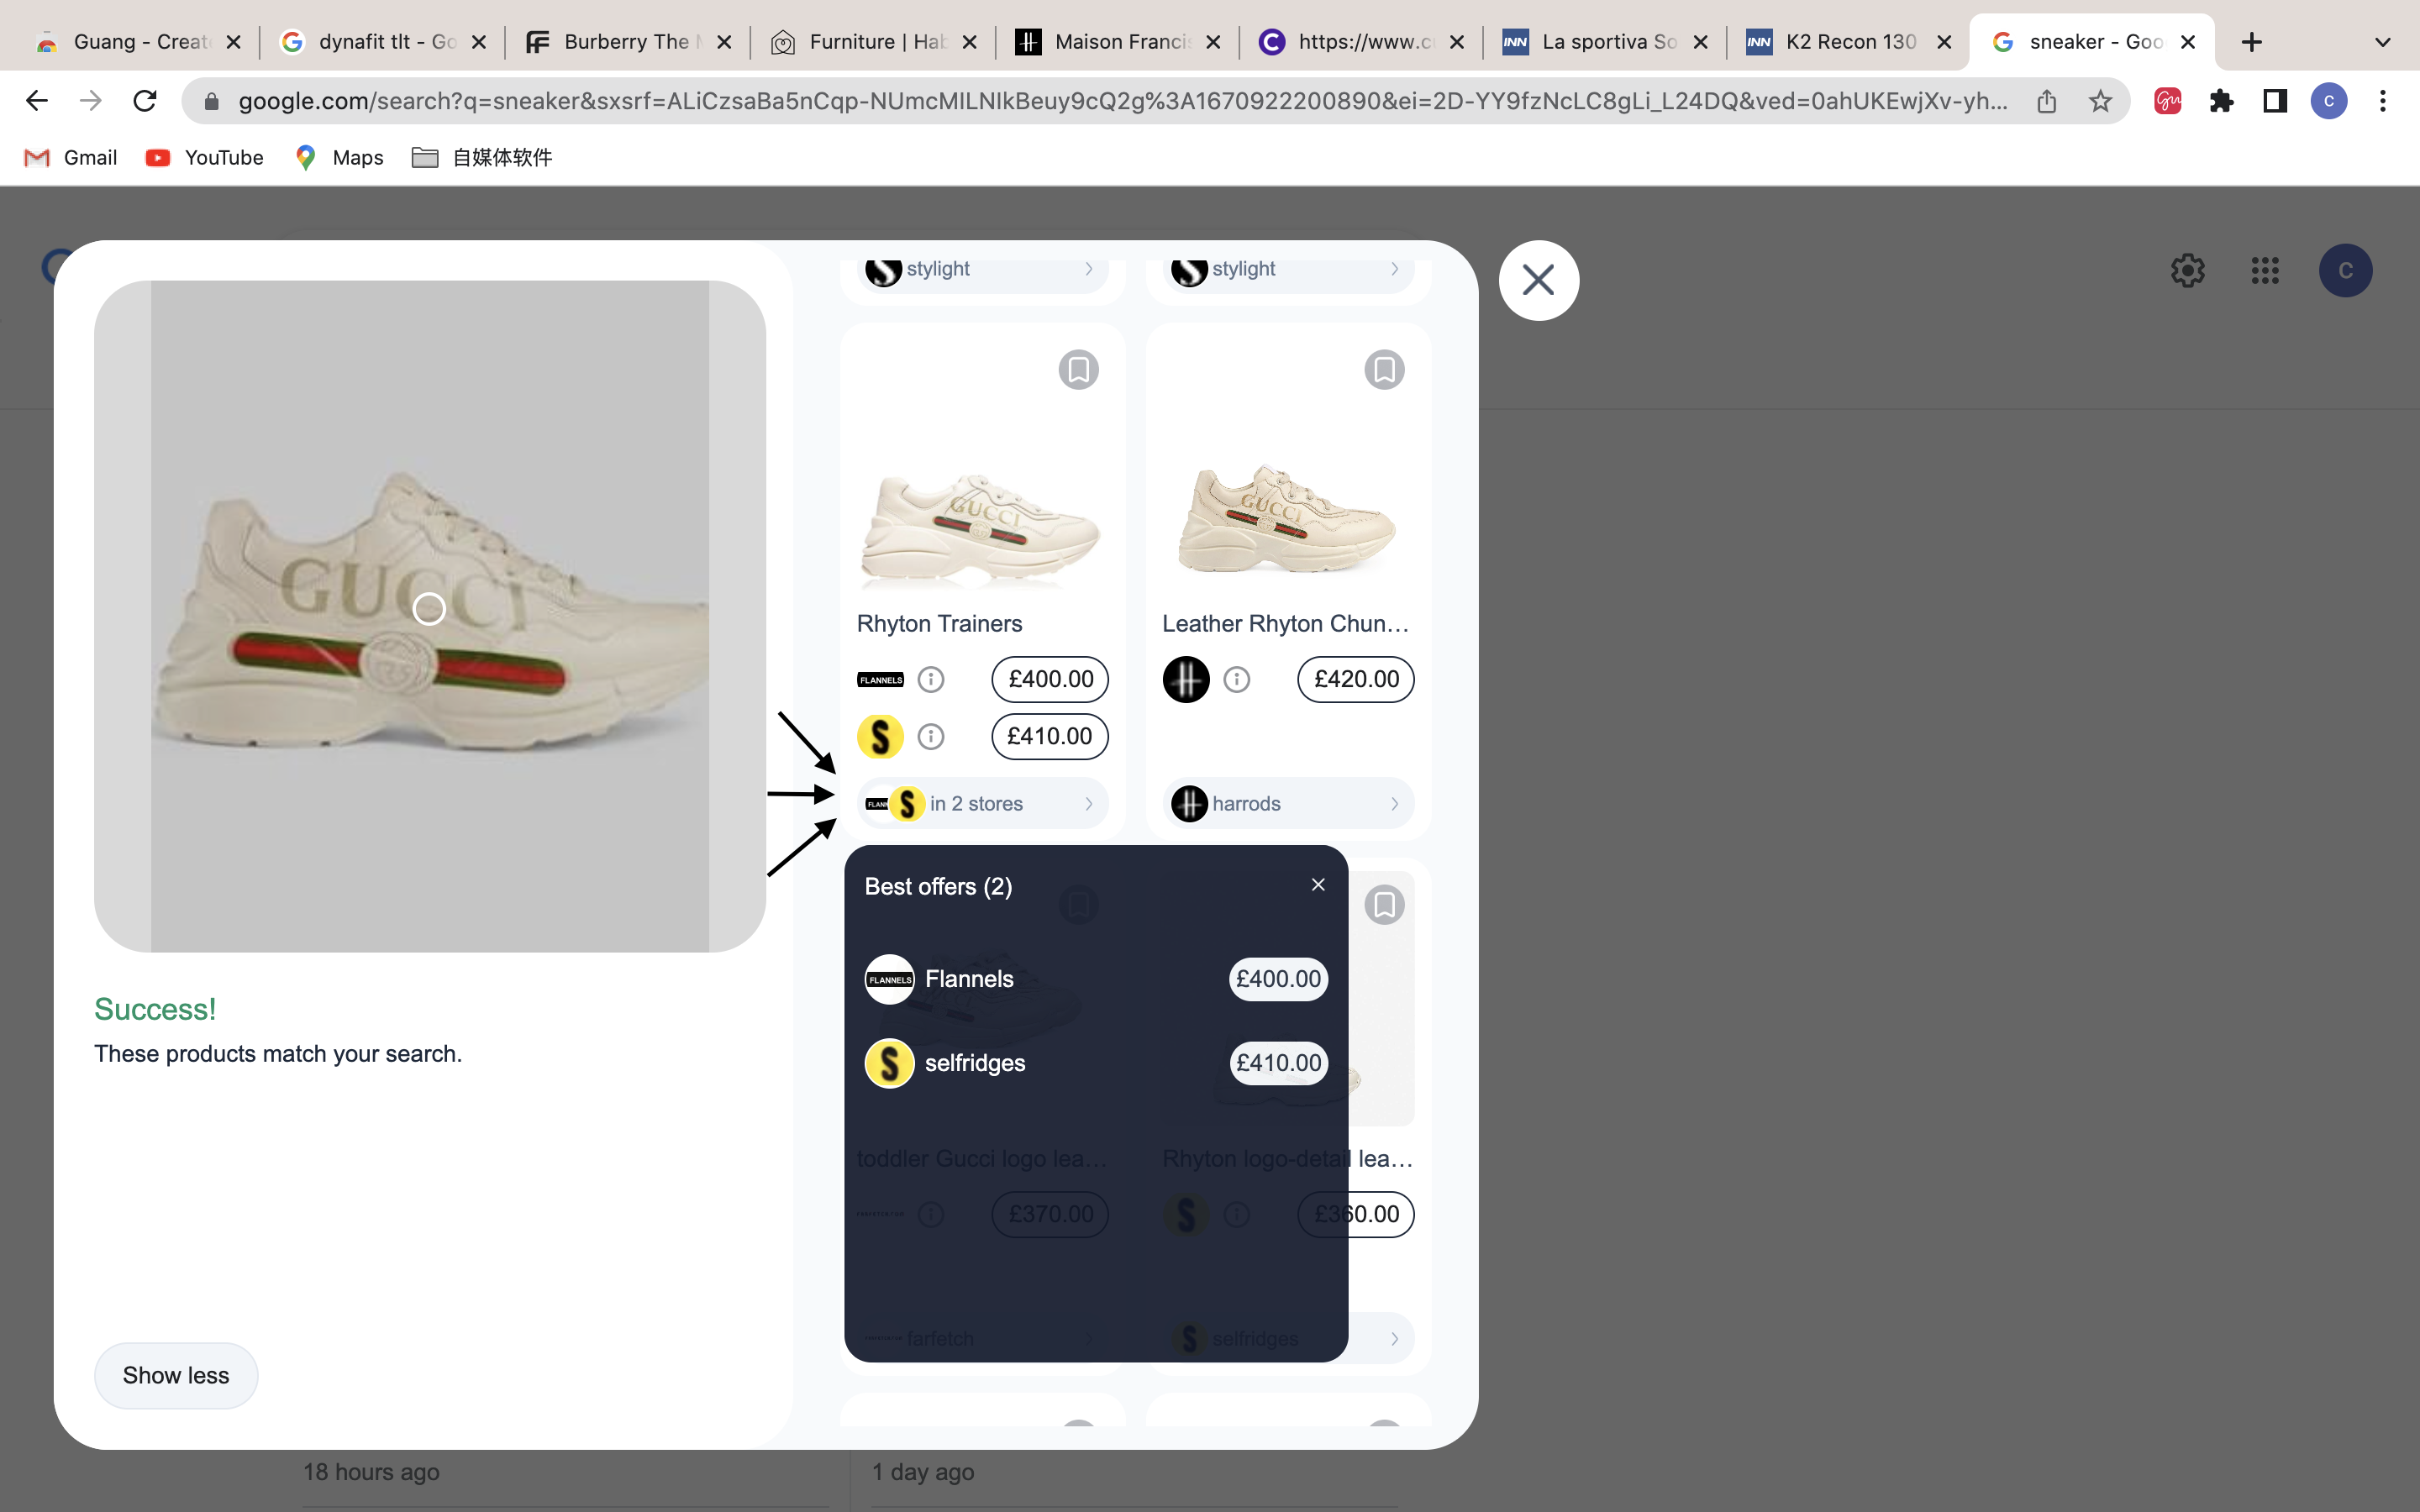Click the Show less button
The width and height of the screenshot is (2420, 1512).
click(x=176, y=1376)
